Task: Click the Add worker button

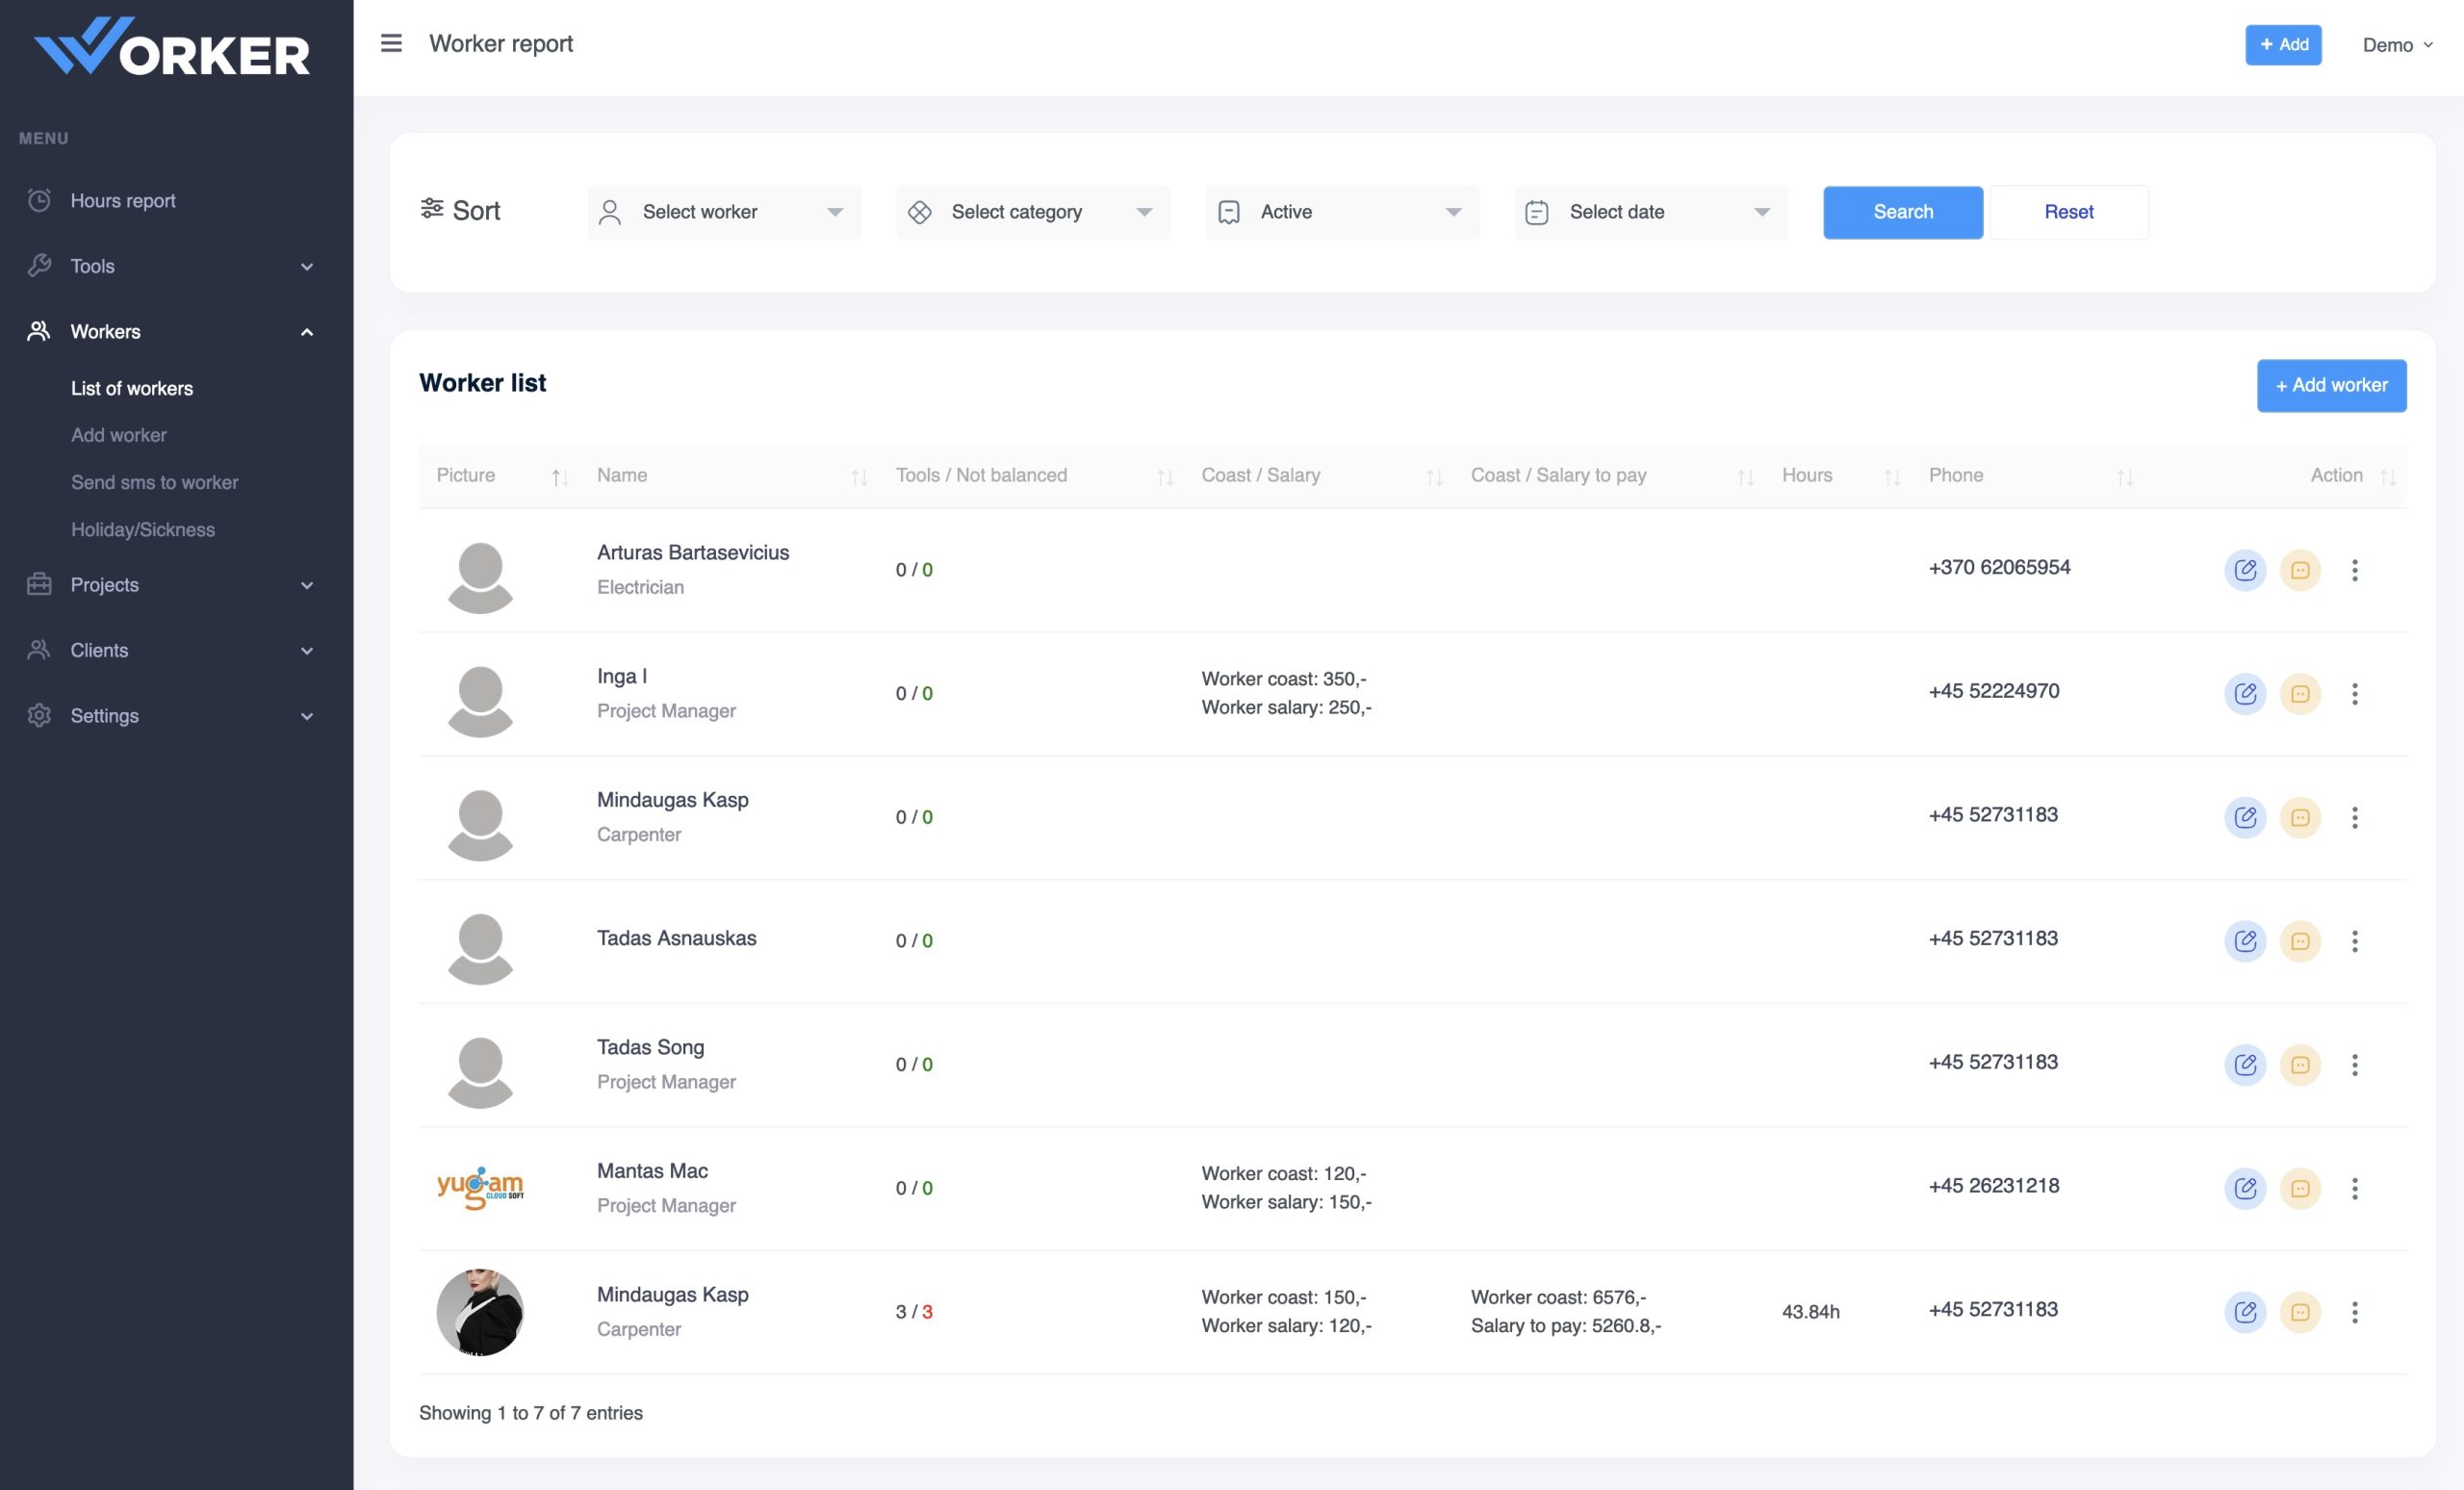Action: coord(2330,385)
